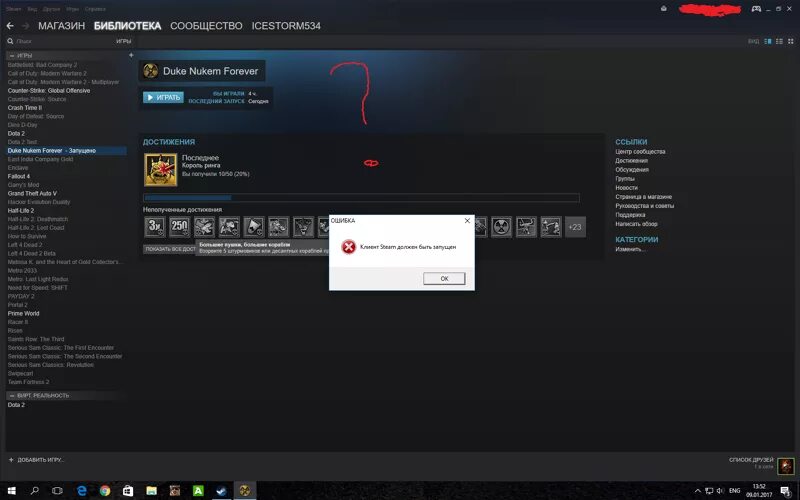Switch to list view icon
The width and height of the screenshot is (800, 500).
tap(779, 41)
